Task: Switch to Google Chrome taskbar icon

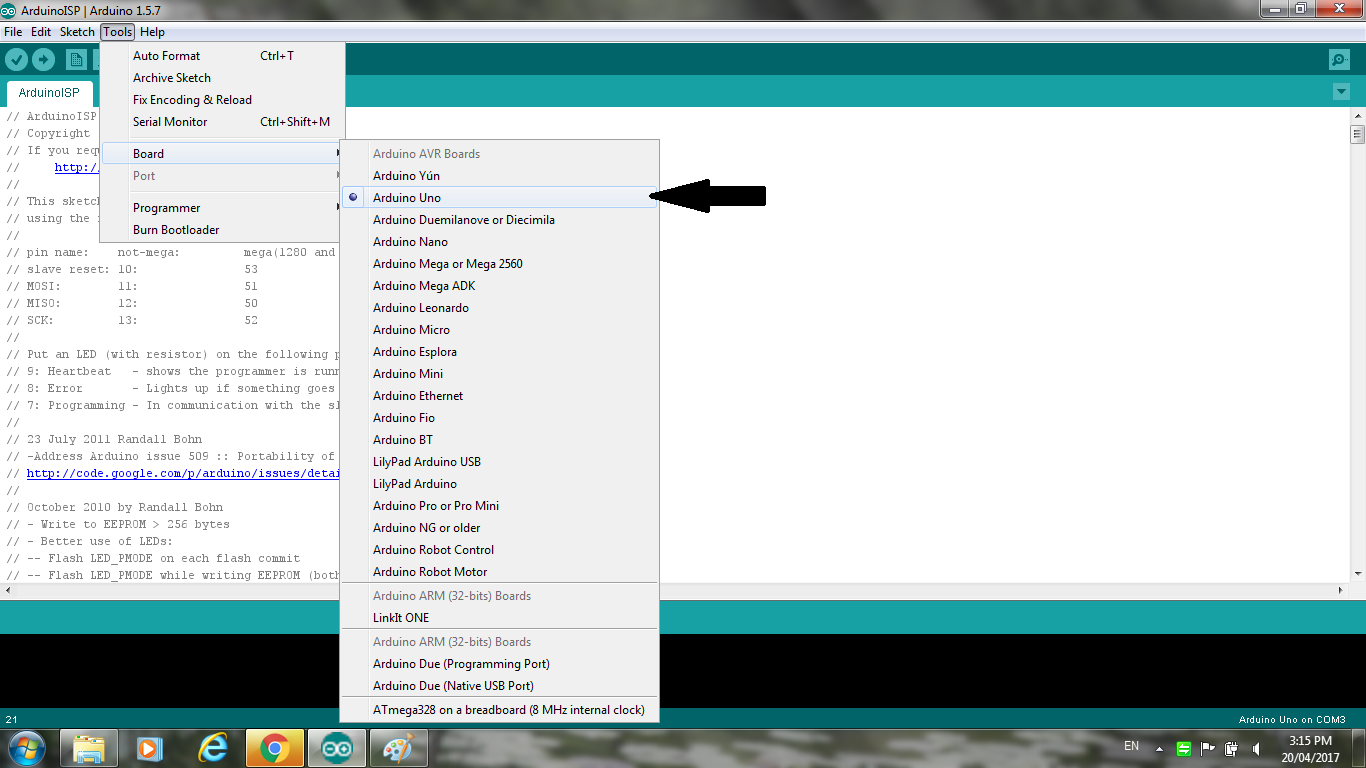Action: click(x=274, y=748)
